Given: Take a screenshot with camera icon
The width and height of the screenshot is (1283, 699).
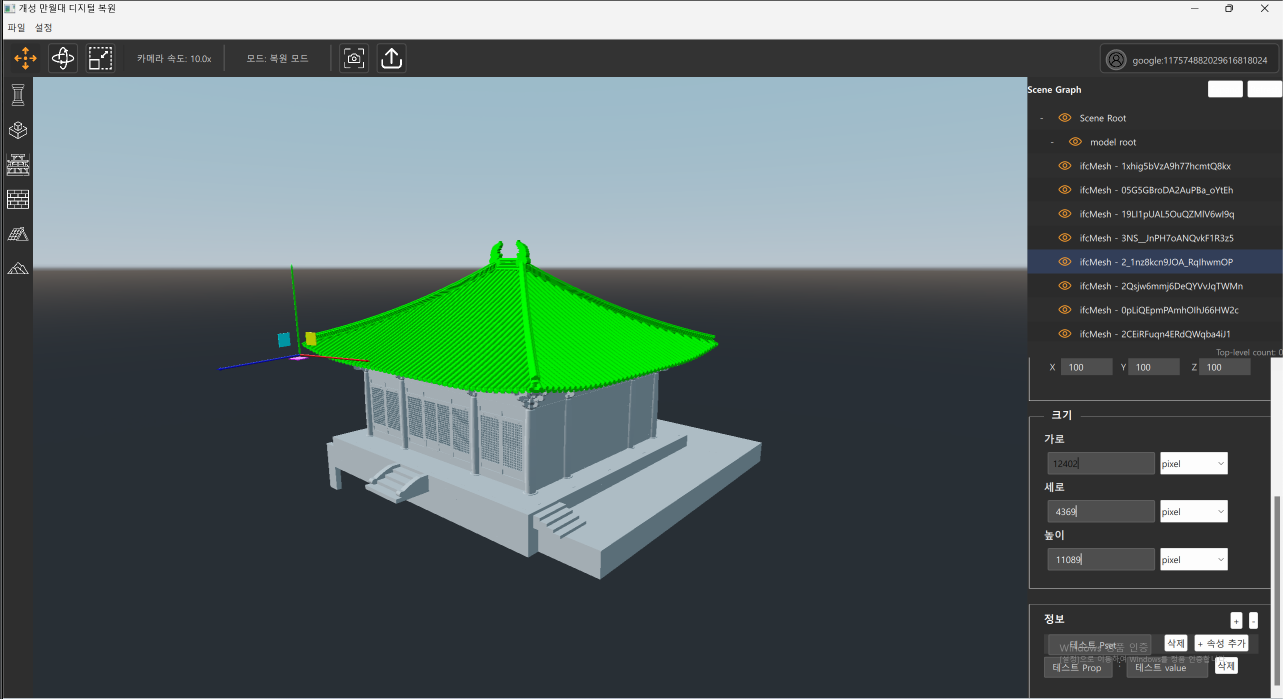Looking at the screenshot, I should pyautogui.click(x=353, y=59).
